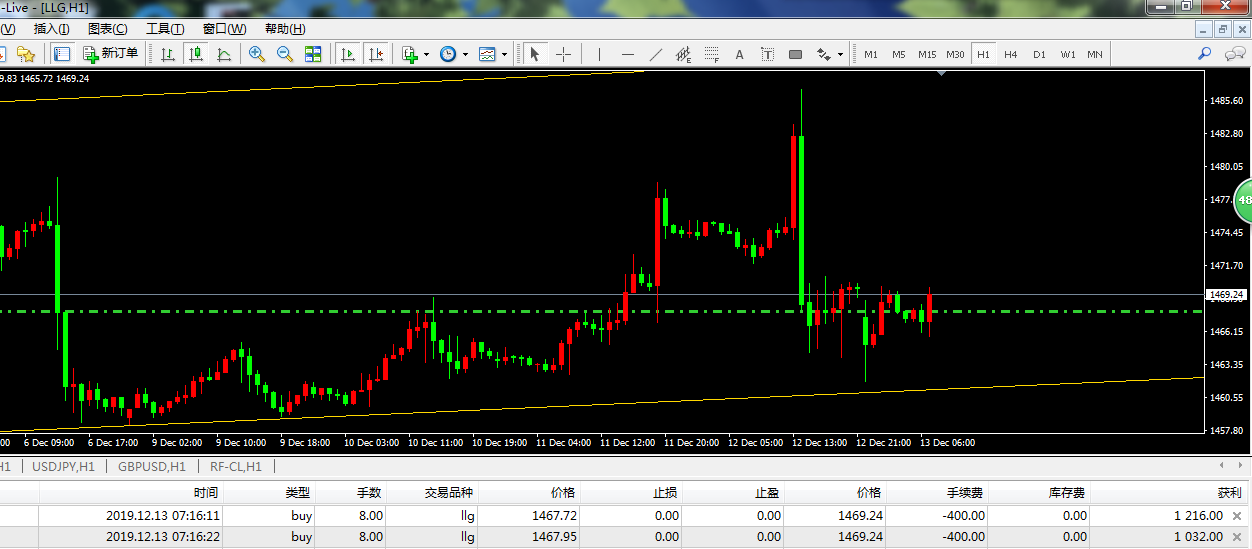This screenshot has height=549, width=1252.
Task: Sort orders by 类型 column header
Action: (x=298, y=493)
